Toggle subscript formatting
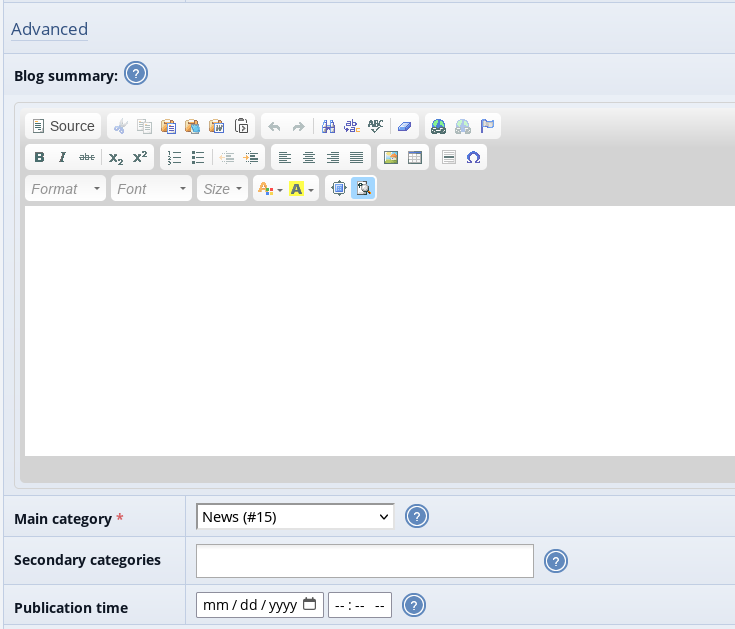Image resolution: width=735 pixels, height=629 pixels. (x=116, y=157)
